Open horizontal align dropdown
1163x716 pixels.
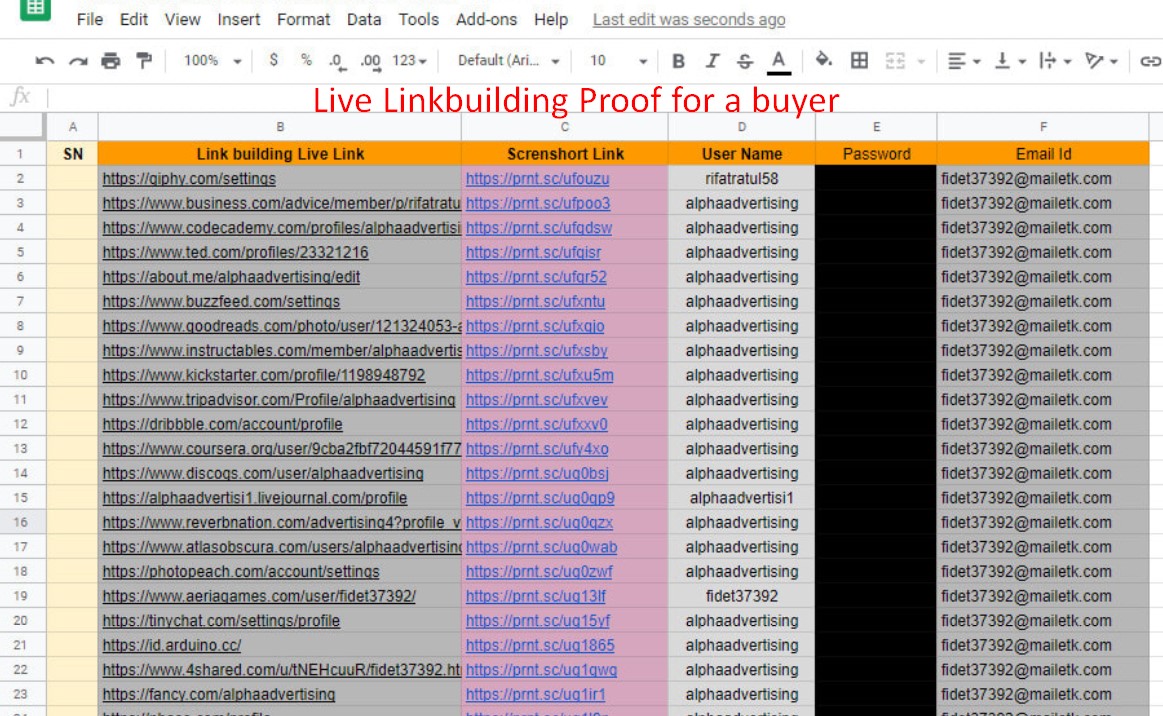(x=963, y=61)
